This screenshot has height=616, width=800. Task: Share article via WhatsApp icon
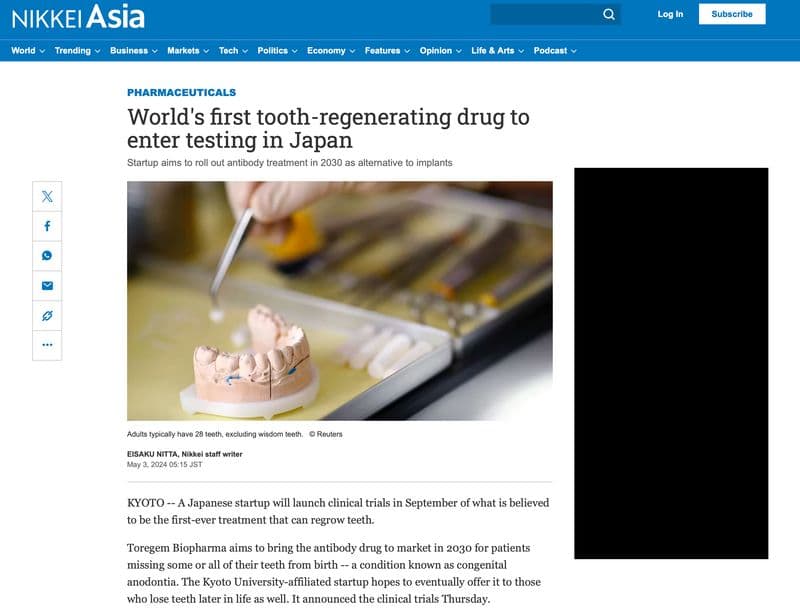tap(47, 256)
